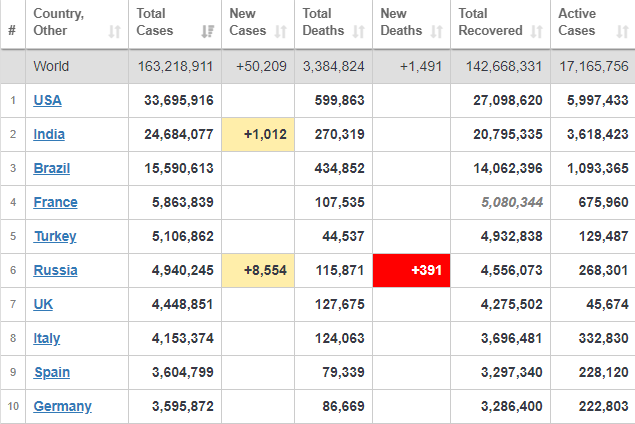Viewport: 635px width, 424px height.
Task: Select USA active cases 5,997,433
Action: tap(598, 100)
